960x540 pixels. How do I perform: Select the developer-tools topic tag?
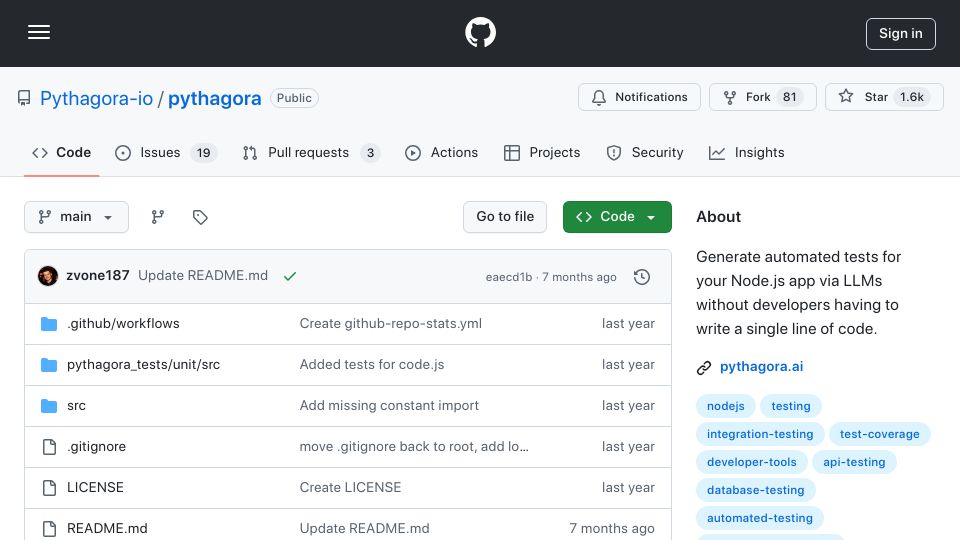point(751,462)
